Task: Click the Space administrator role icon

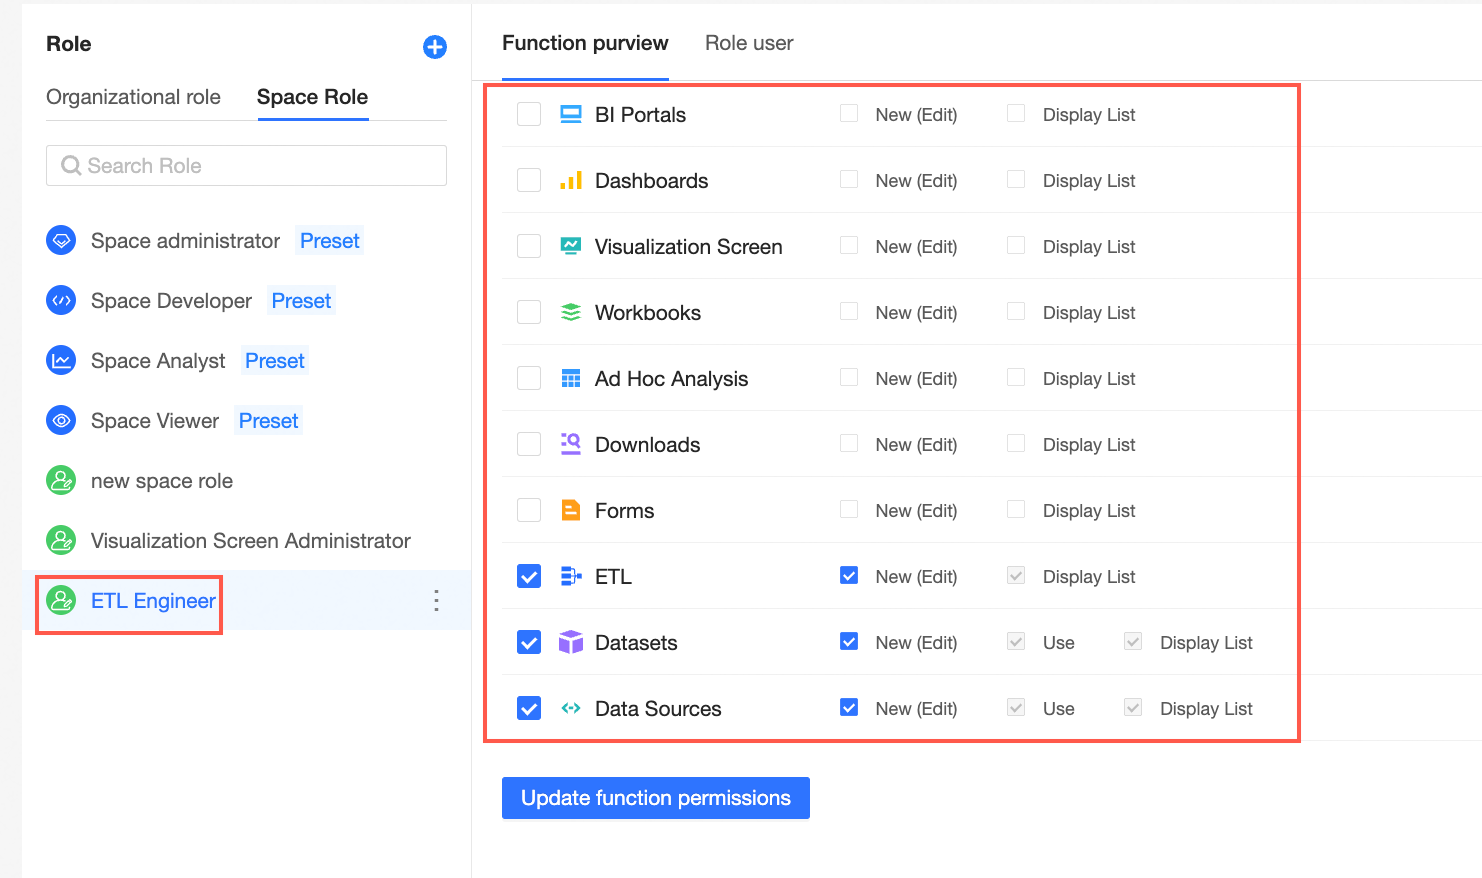Action: pos(61,241)
